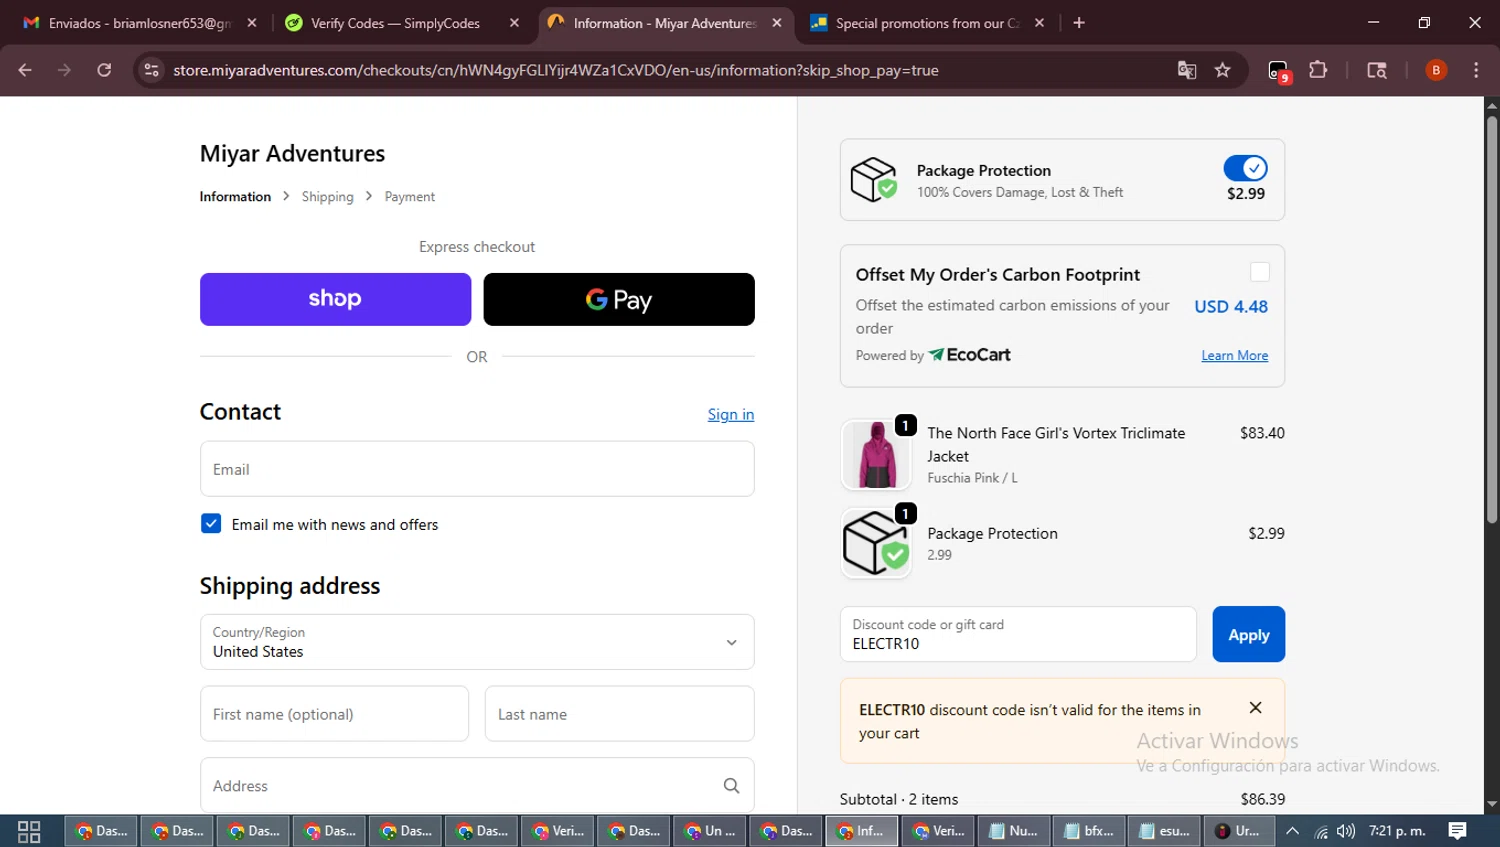Go back to the previous page
Screen dimensions: 1500x847
pyautogui.click(x=25, y=70)
